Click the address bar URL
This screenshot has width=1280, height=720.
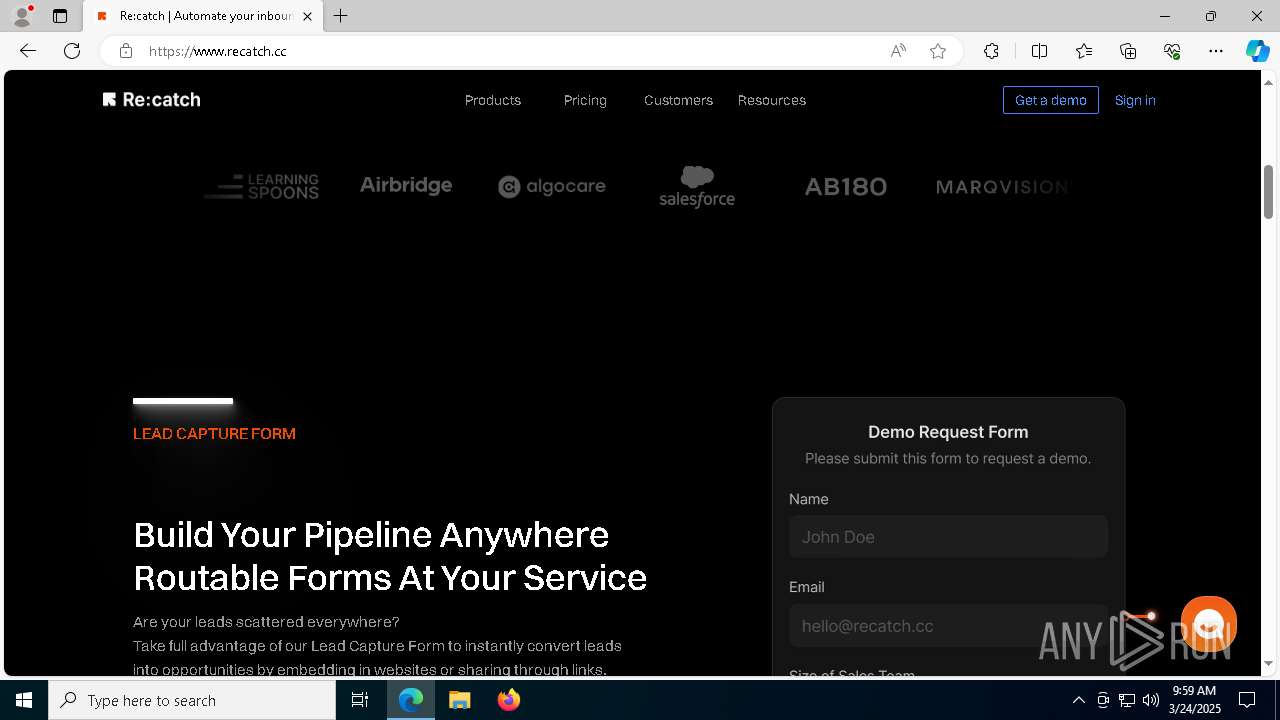218,51
